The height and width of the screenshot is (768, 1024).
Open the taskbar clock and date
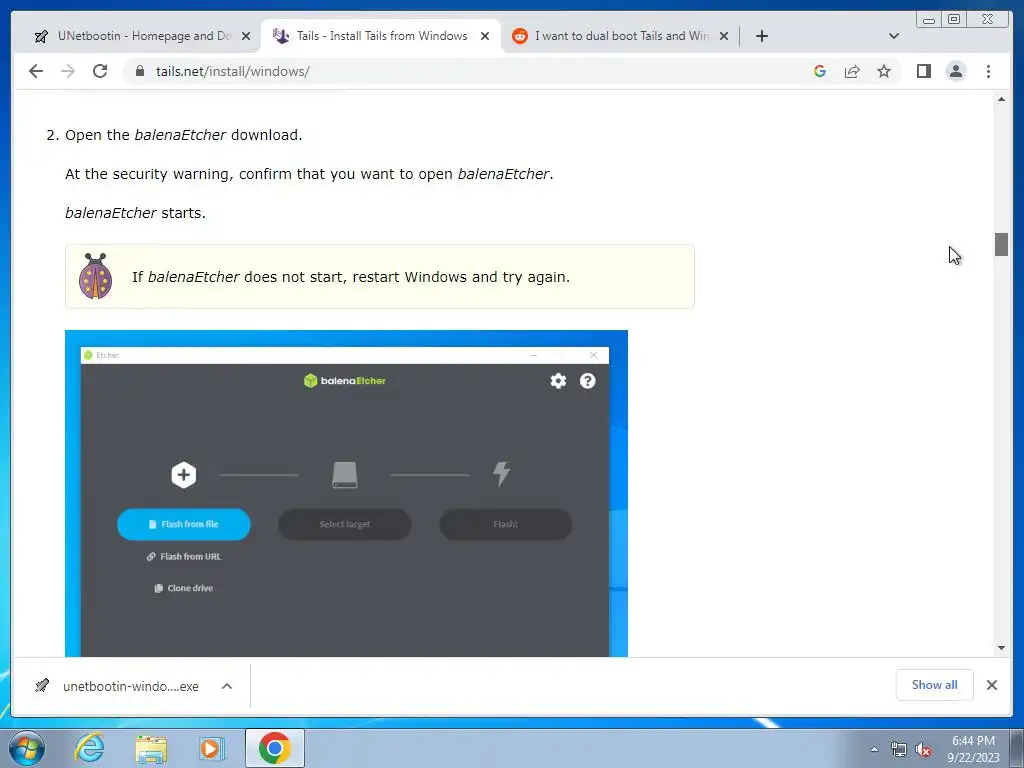[973, 749]
